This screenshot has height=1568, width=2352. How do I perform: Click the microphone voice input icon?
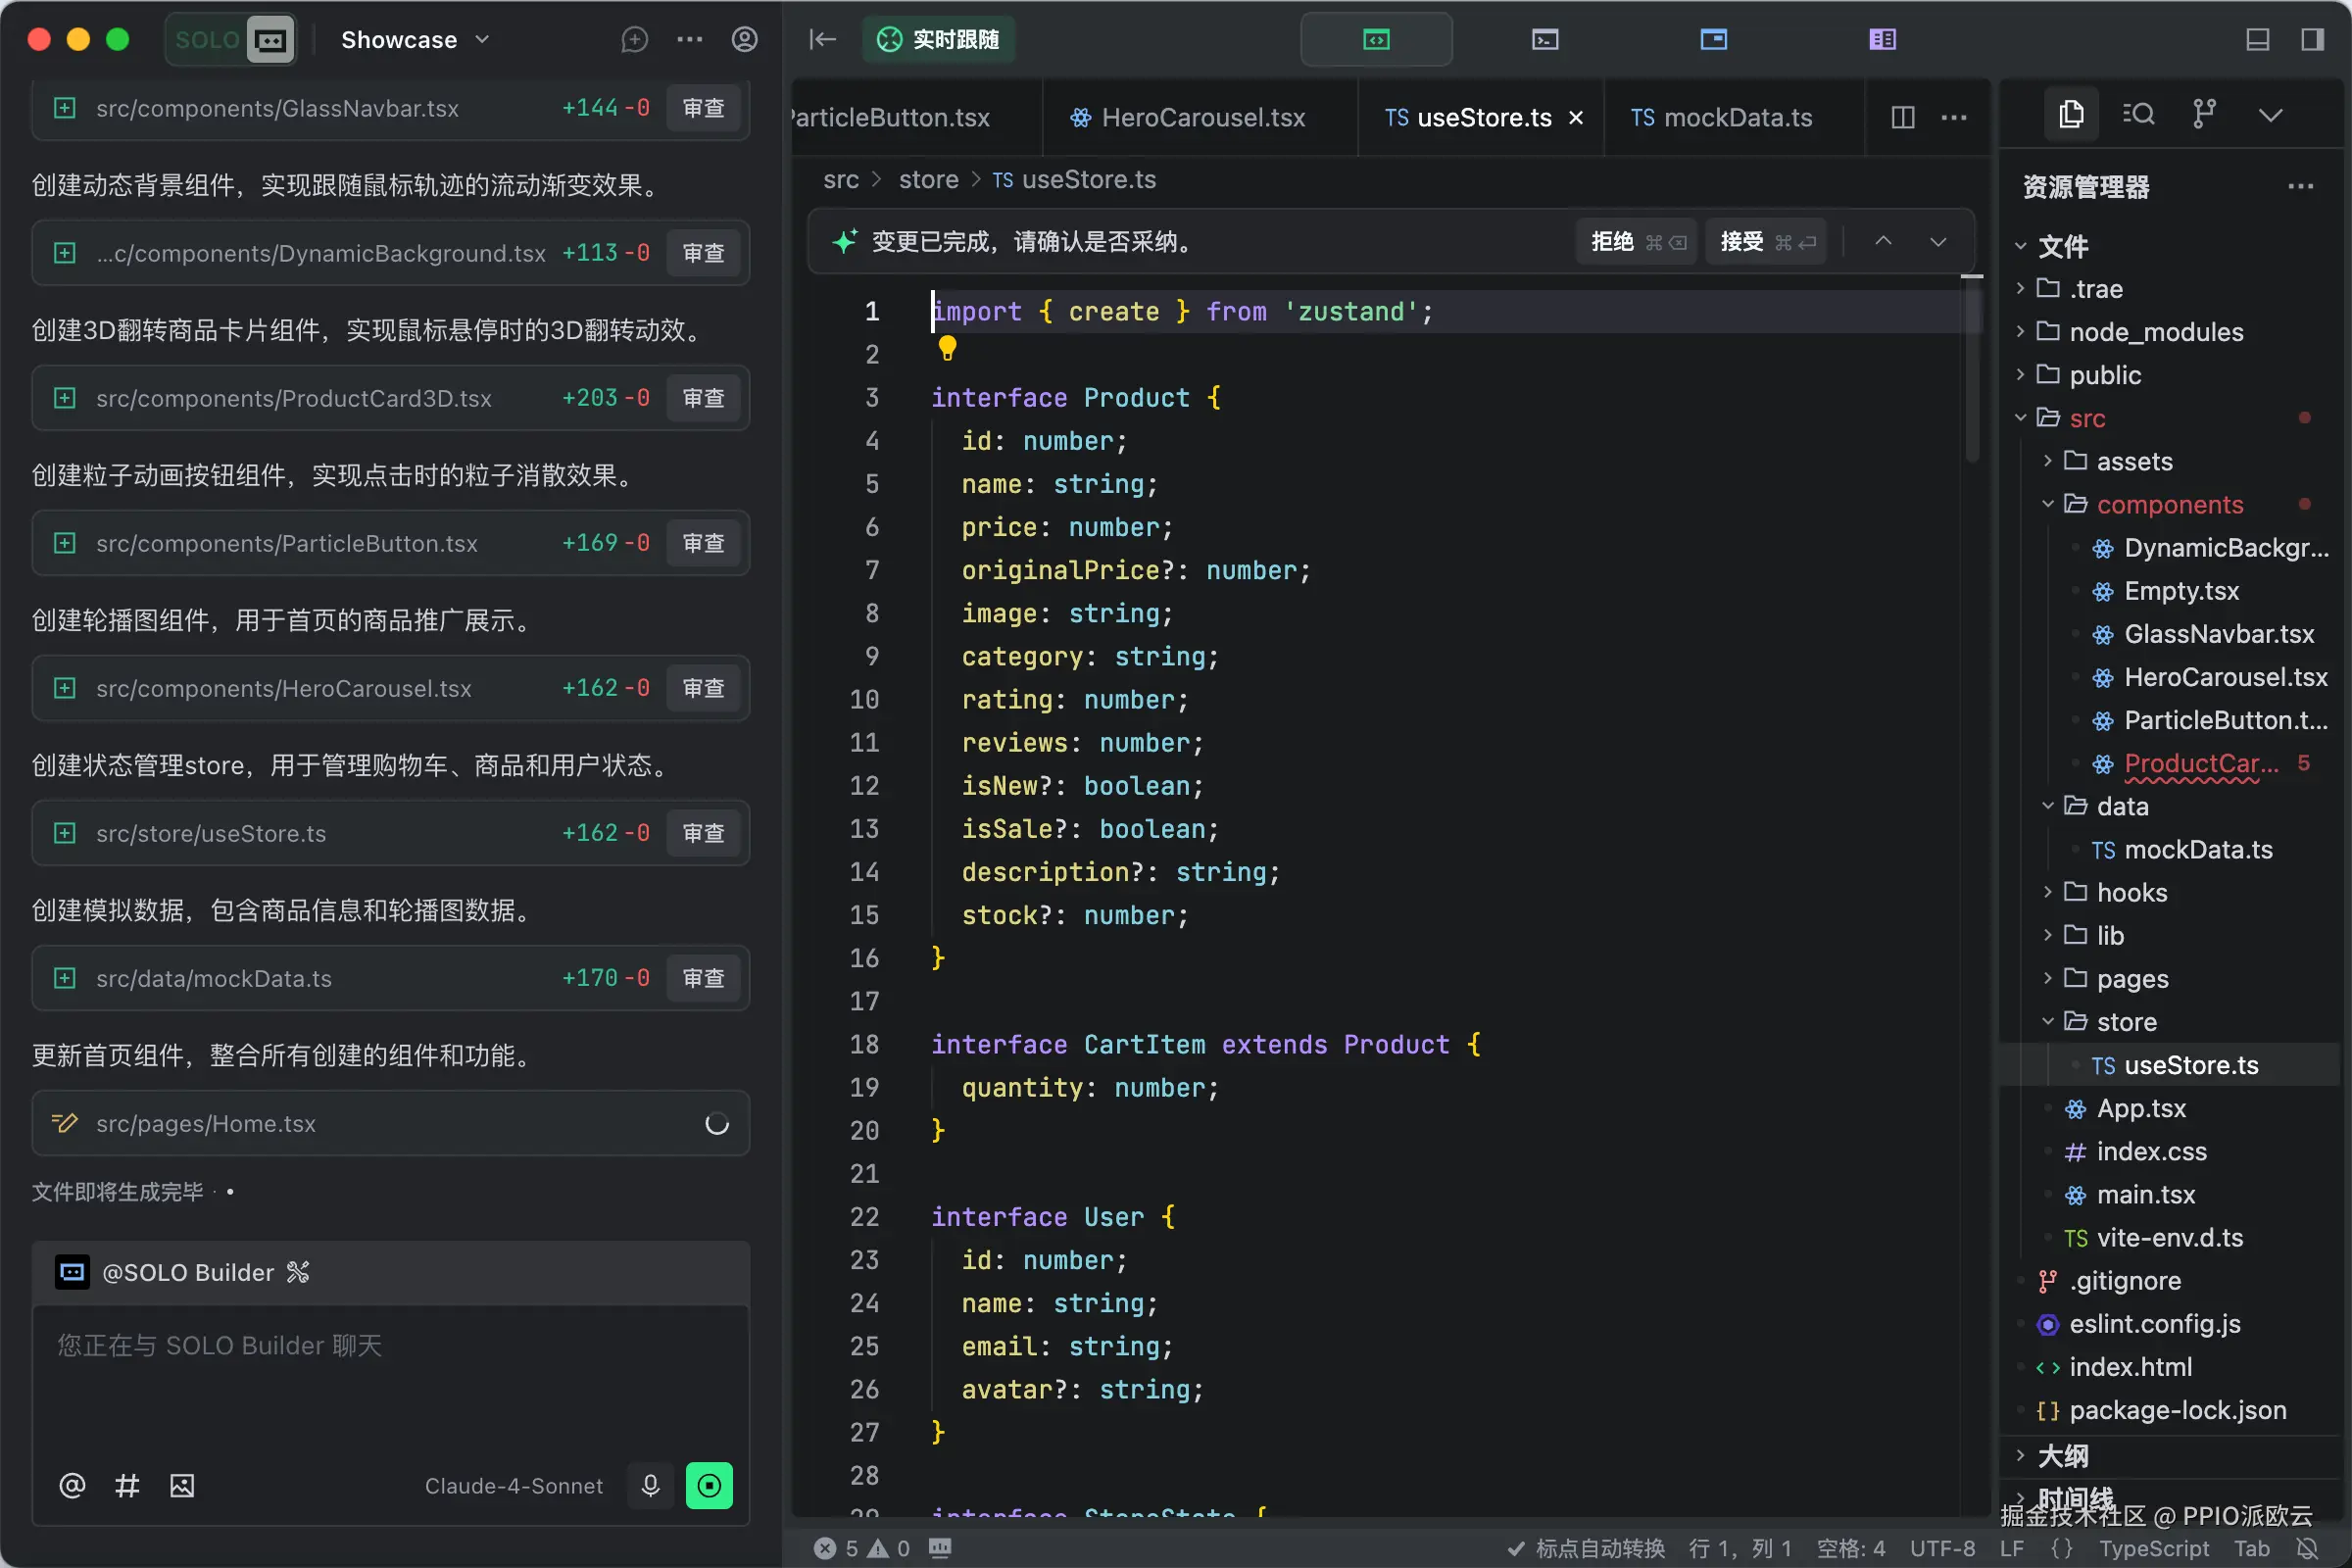pos(650,1485)
